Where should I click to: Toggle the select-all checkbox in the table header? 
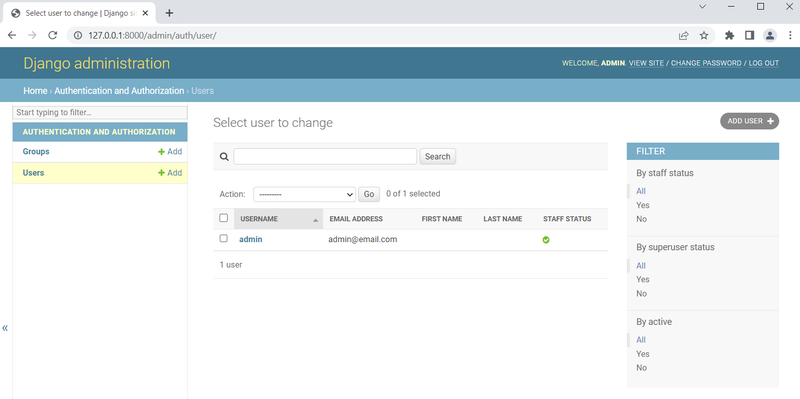point(223,218)
